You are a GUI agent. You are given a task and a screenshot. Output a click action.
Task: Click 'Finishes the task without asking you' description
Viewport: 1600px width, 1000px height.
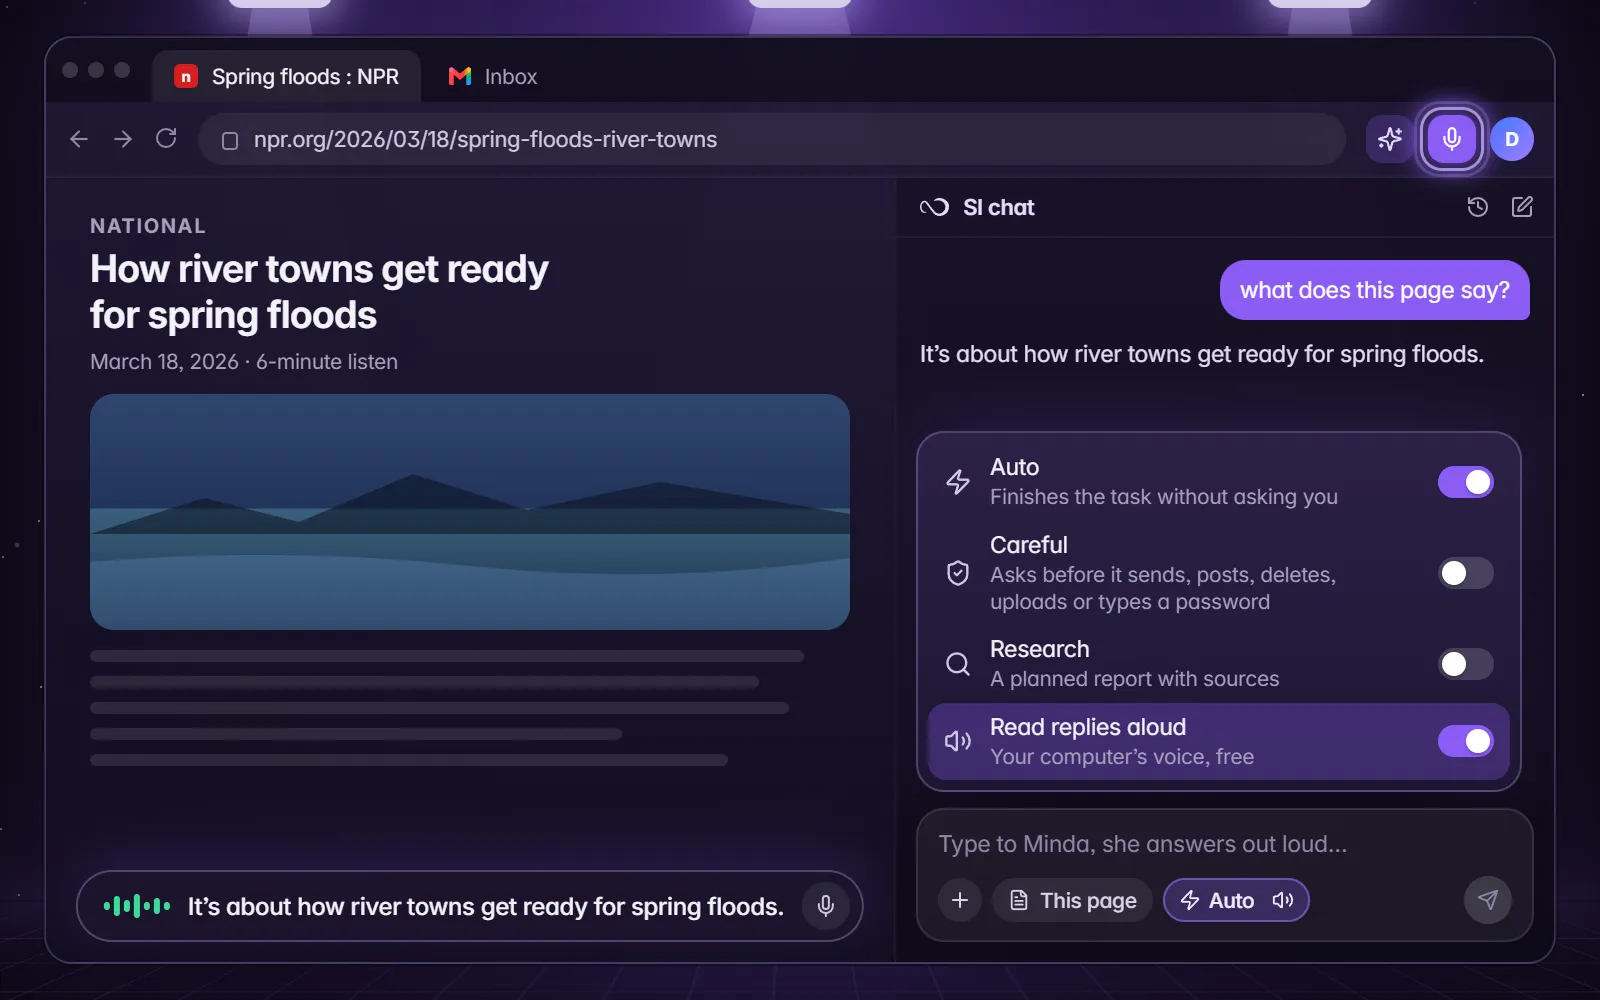[x=1164, y=497]
